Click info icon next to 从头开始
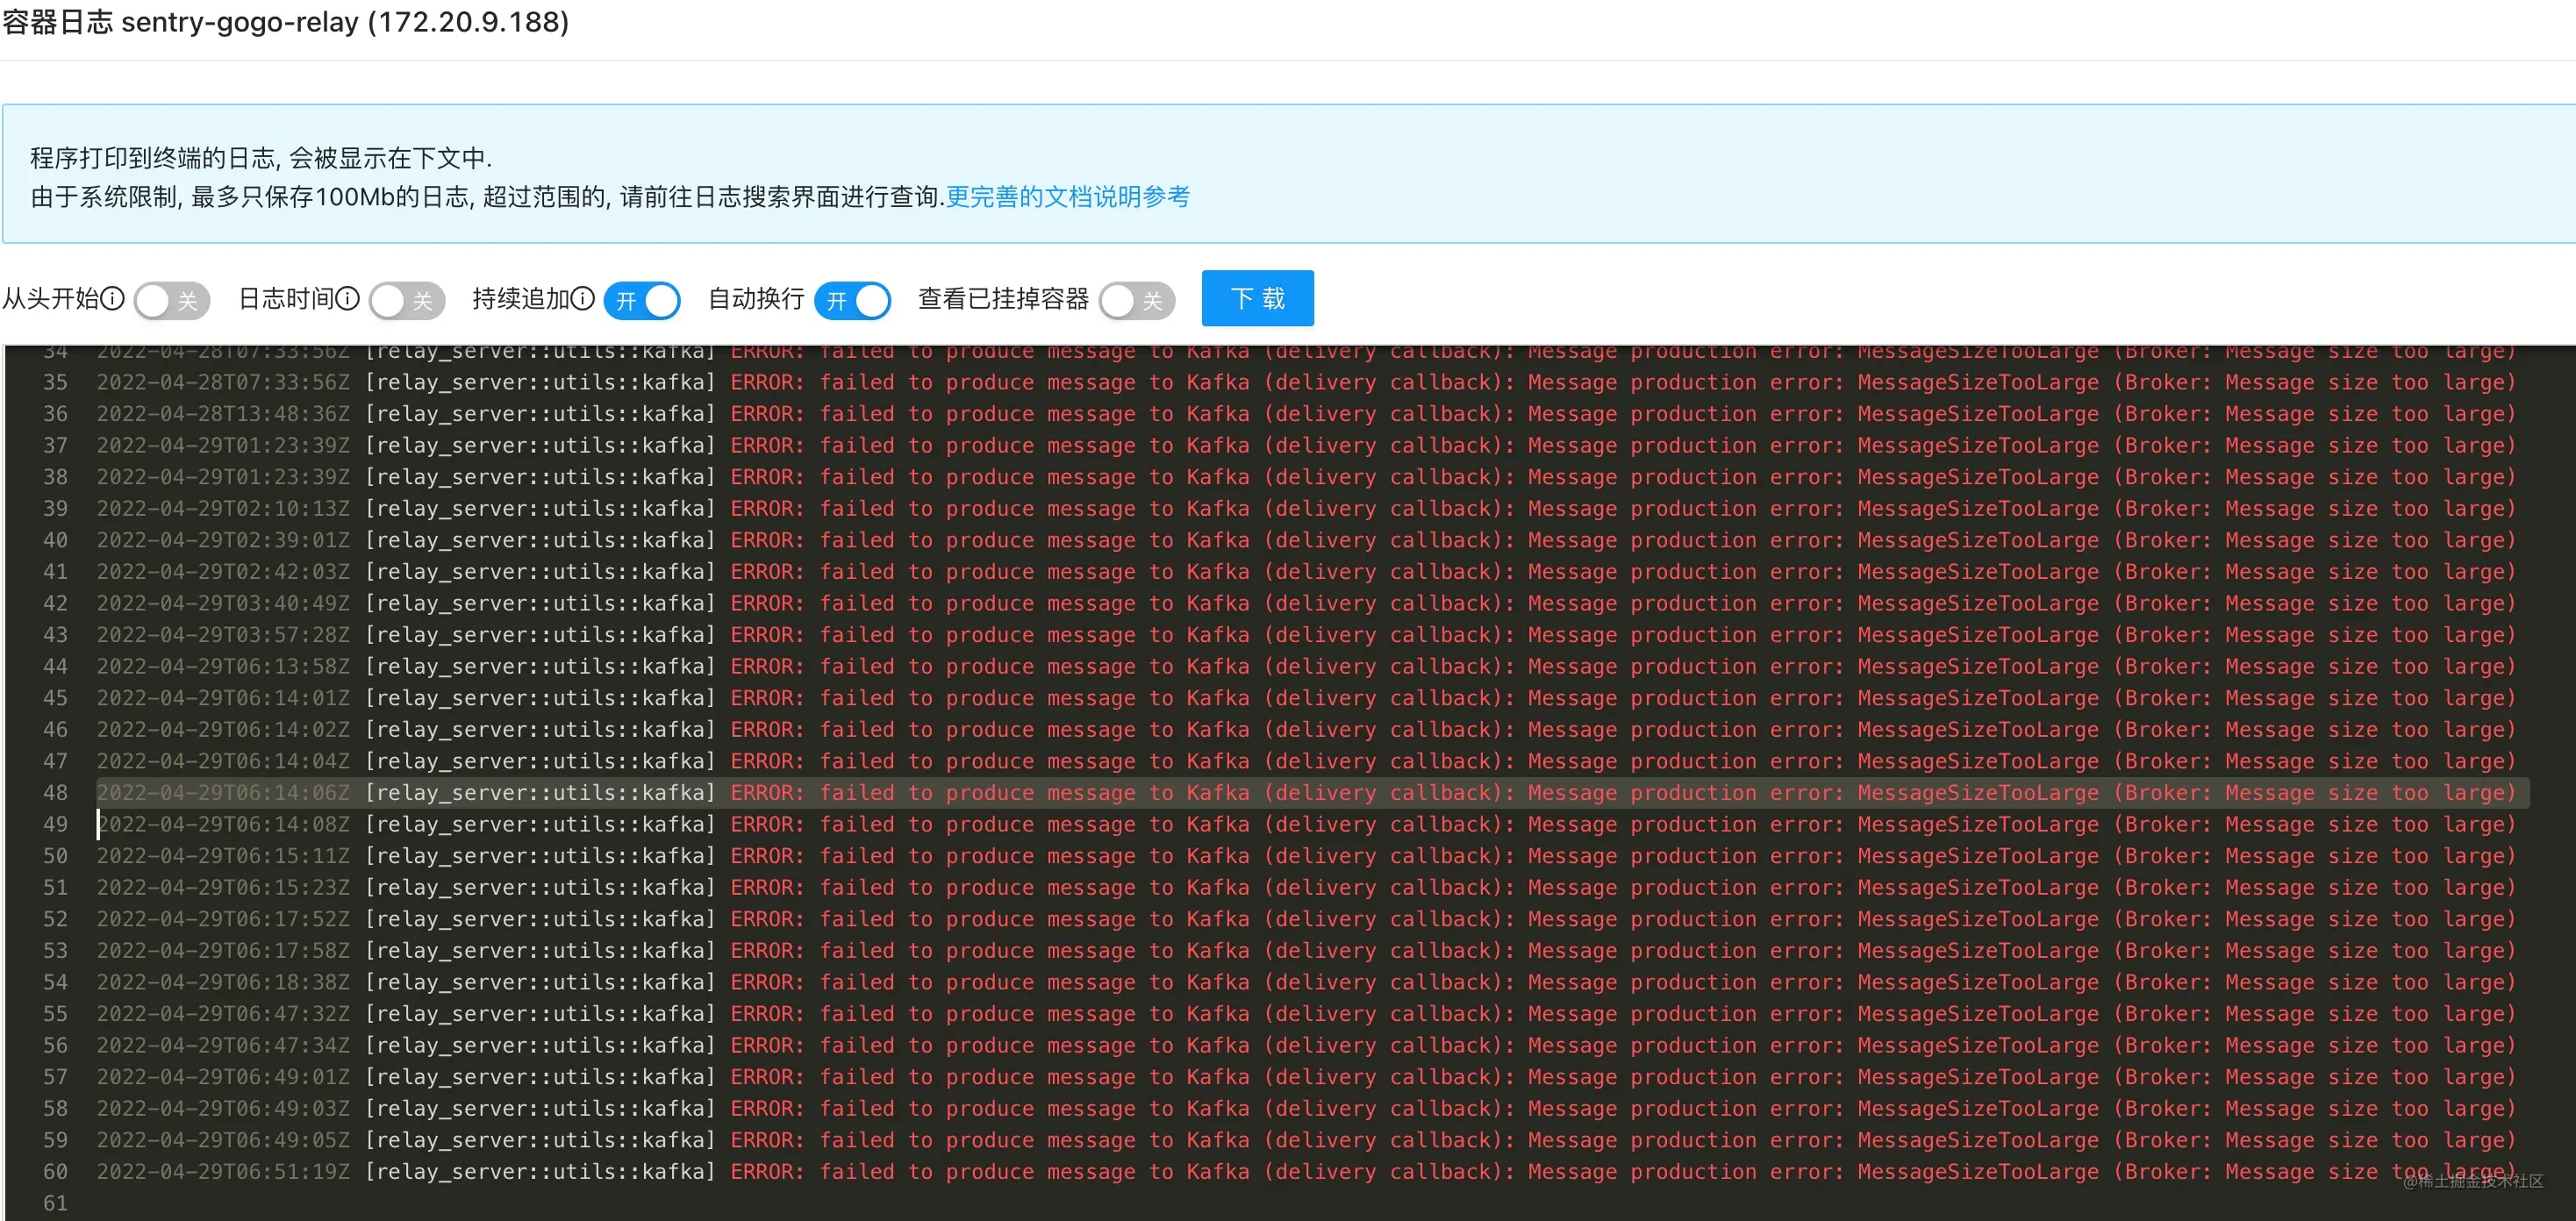2576x1221 pixels. pyautogui.click(x=114, y=298)
